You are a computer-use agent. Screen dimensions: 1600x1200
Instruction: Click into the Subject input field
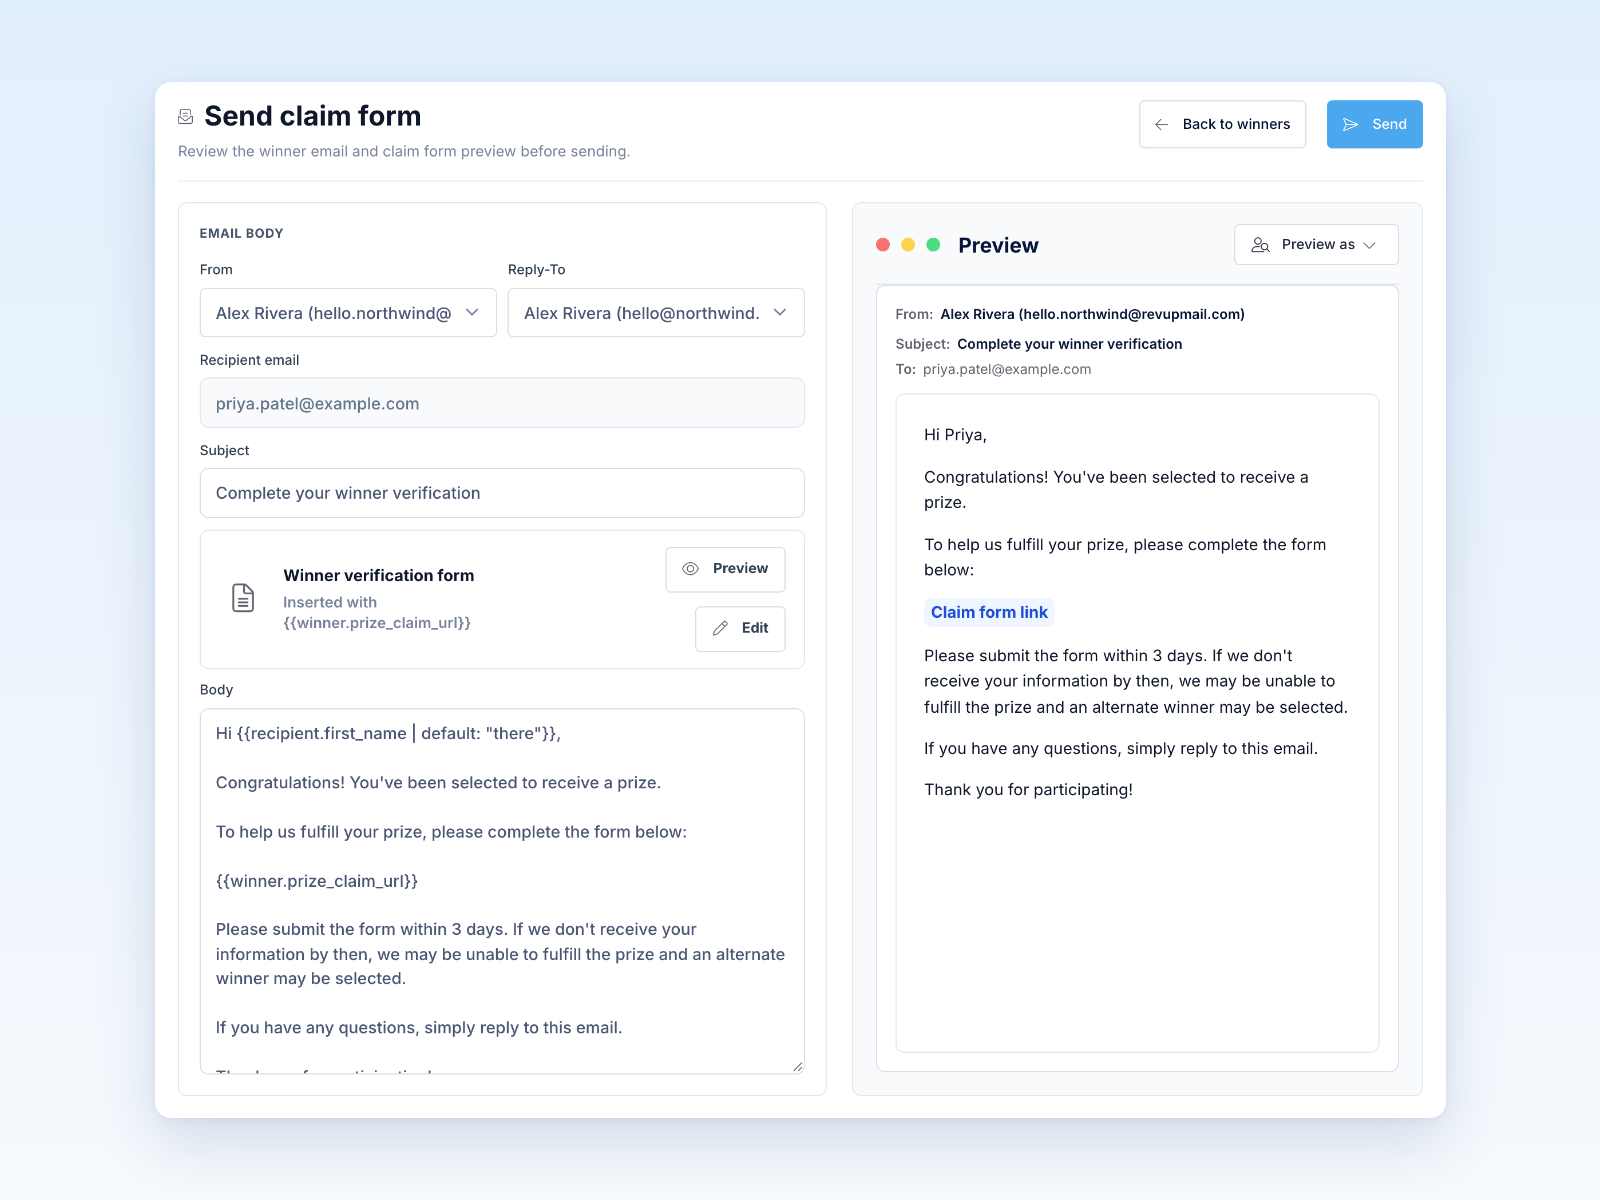502,493
